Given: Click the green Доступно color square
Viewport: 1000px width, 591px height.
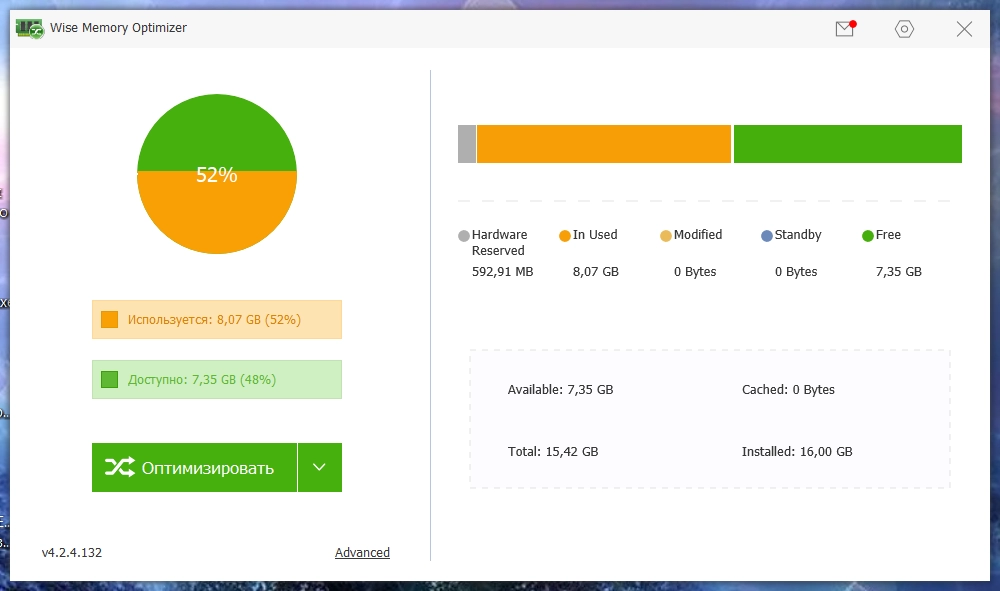Looking at the screenshot, I should point(110,379).
